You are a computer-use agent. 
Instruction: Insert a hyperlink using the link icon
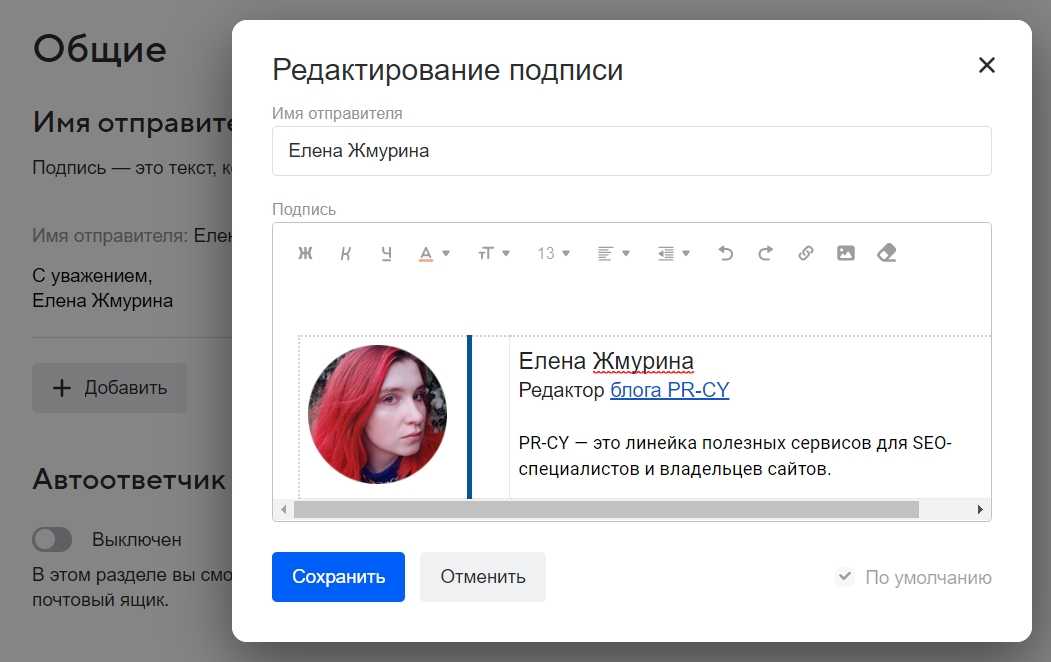(806, 254)
